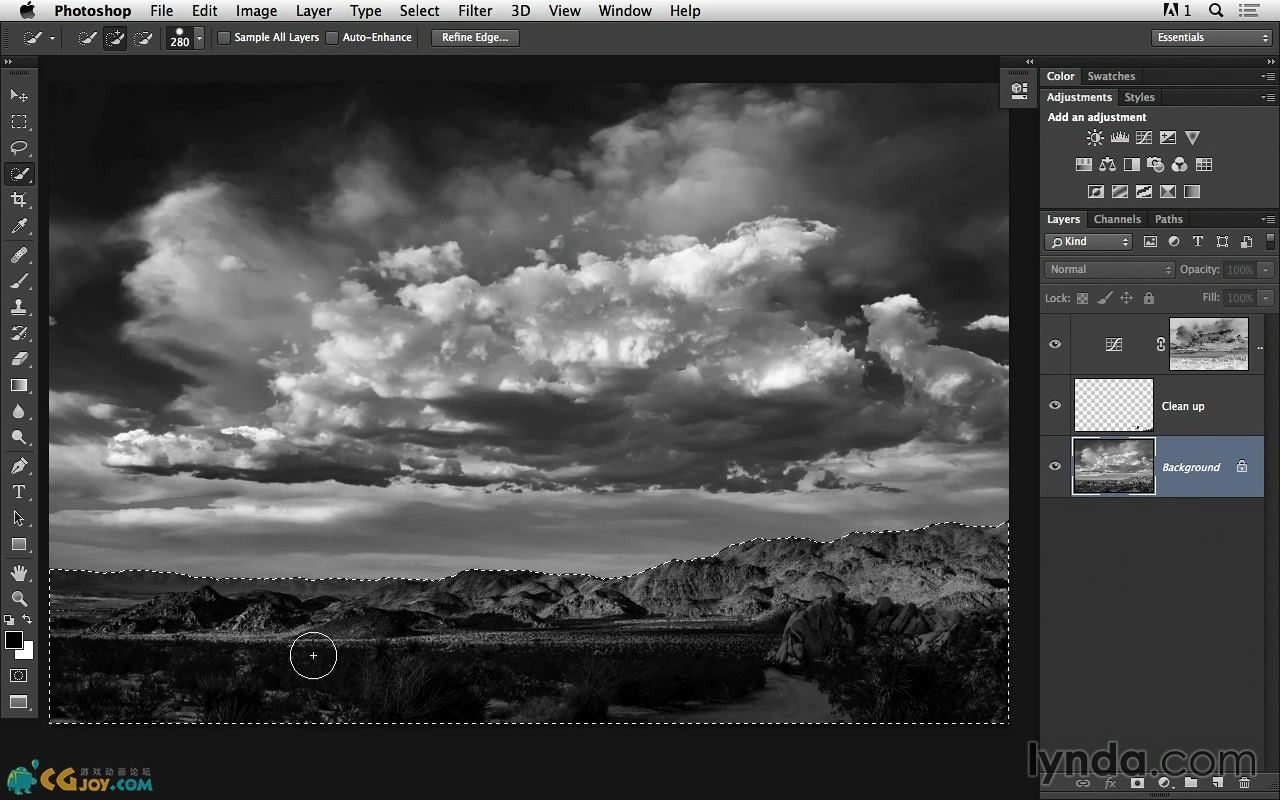Viewport: 1280px width, 800px height.
Task: Open the Spotlight search icon
Action: point(1216,11)
